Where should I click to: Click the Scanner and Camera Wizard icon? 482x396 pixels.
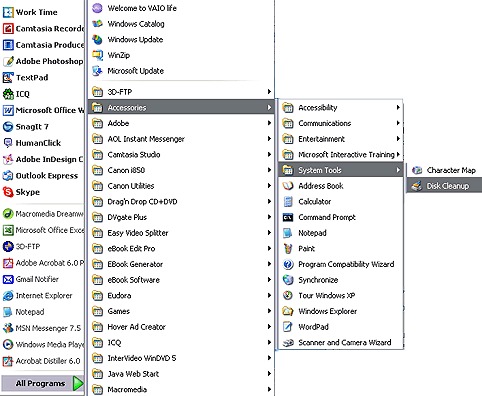point(288,342)
